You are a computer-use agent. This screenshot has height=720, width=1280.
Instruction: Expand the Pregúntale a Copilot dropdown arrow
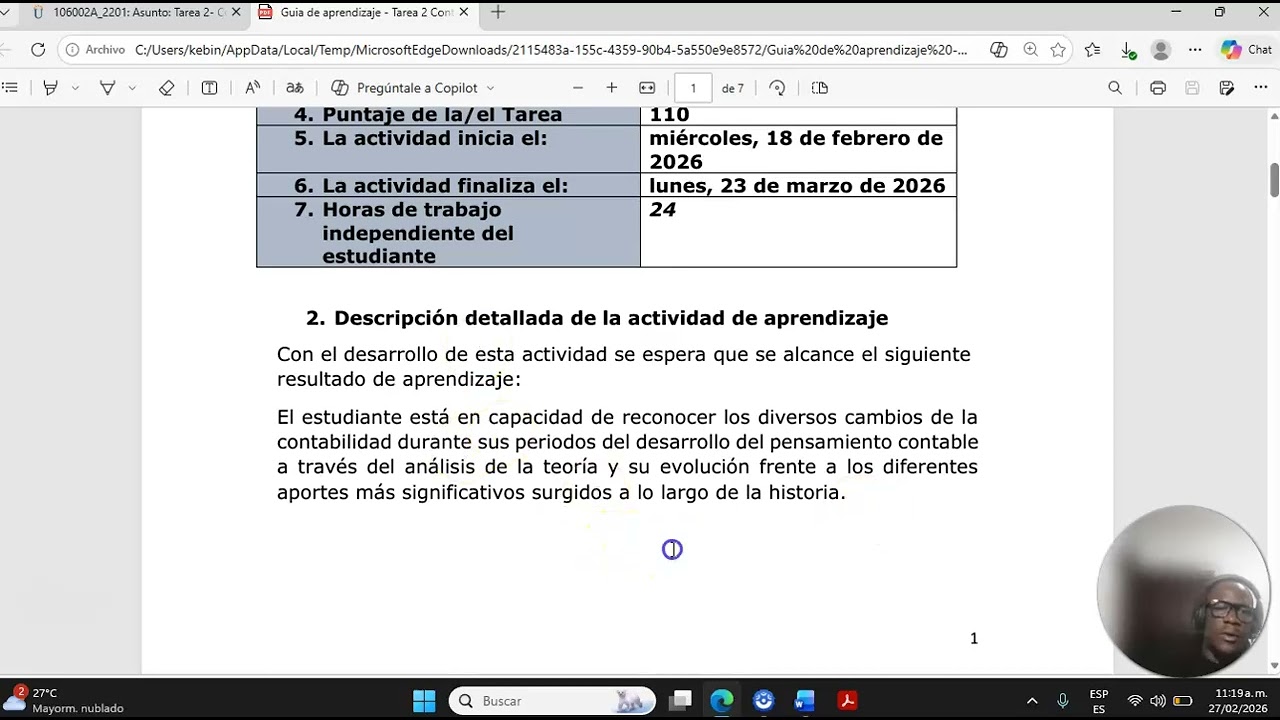pos(490,88)
